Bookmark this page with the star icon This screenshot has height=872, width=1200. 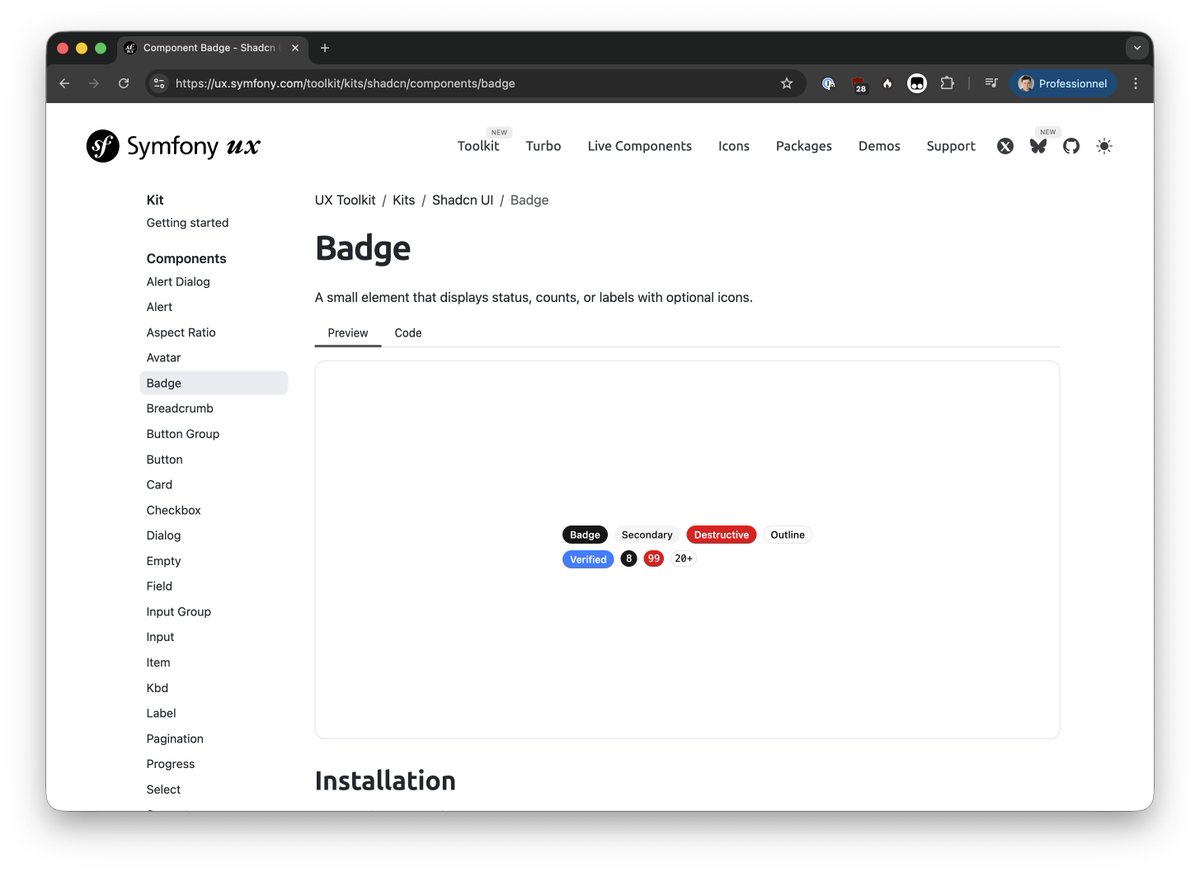pyautogui.click(x=787, y=84)
